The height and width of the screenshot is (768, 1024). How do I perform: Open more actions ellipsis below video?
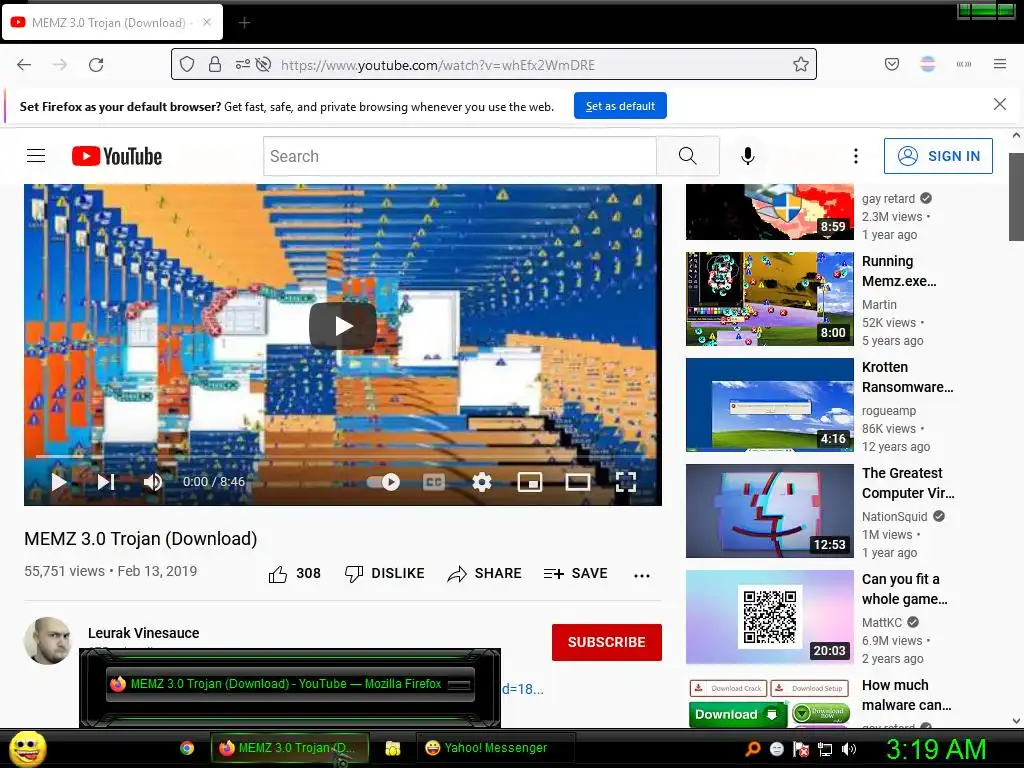point(642,575)
